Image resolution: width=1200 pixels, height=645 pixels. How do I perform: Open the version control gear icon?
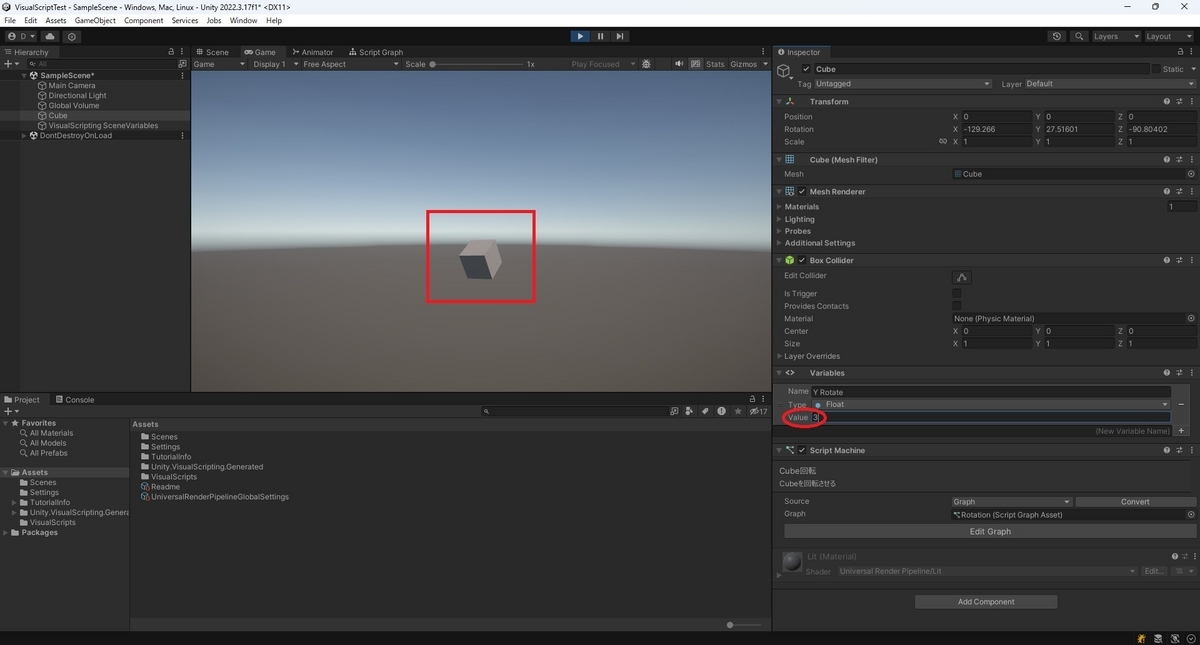pos(71,36)
